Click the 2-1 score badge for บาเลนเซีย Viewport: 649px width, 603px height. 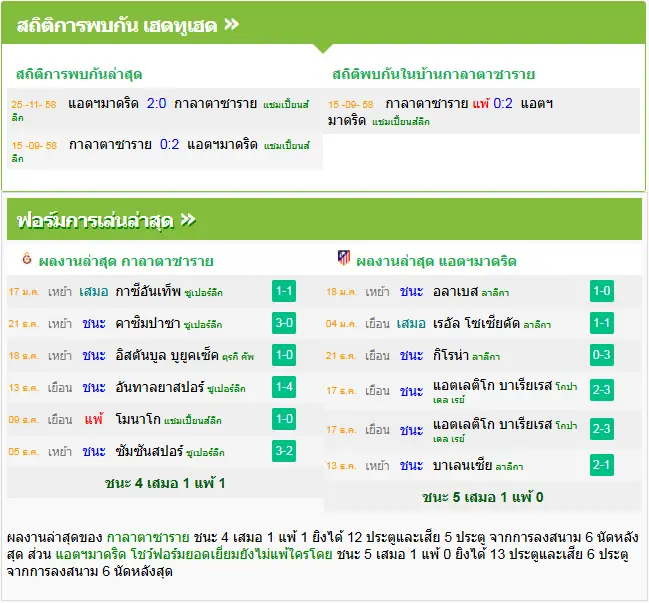602,465
